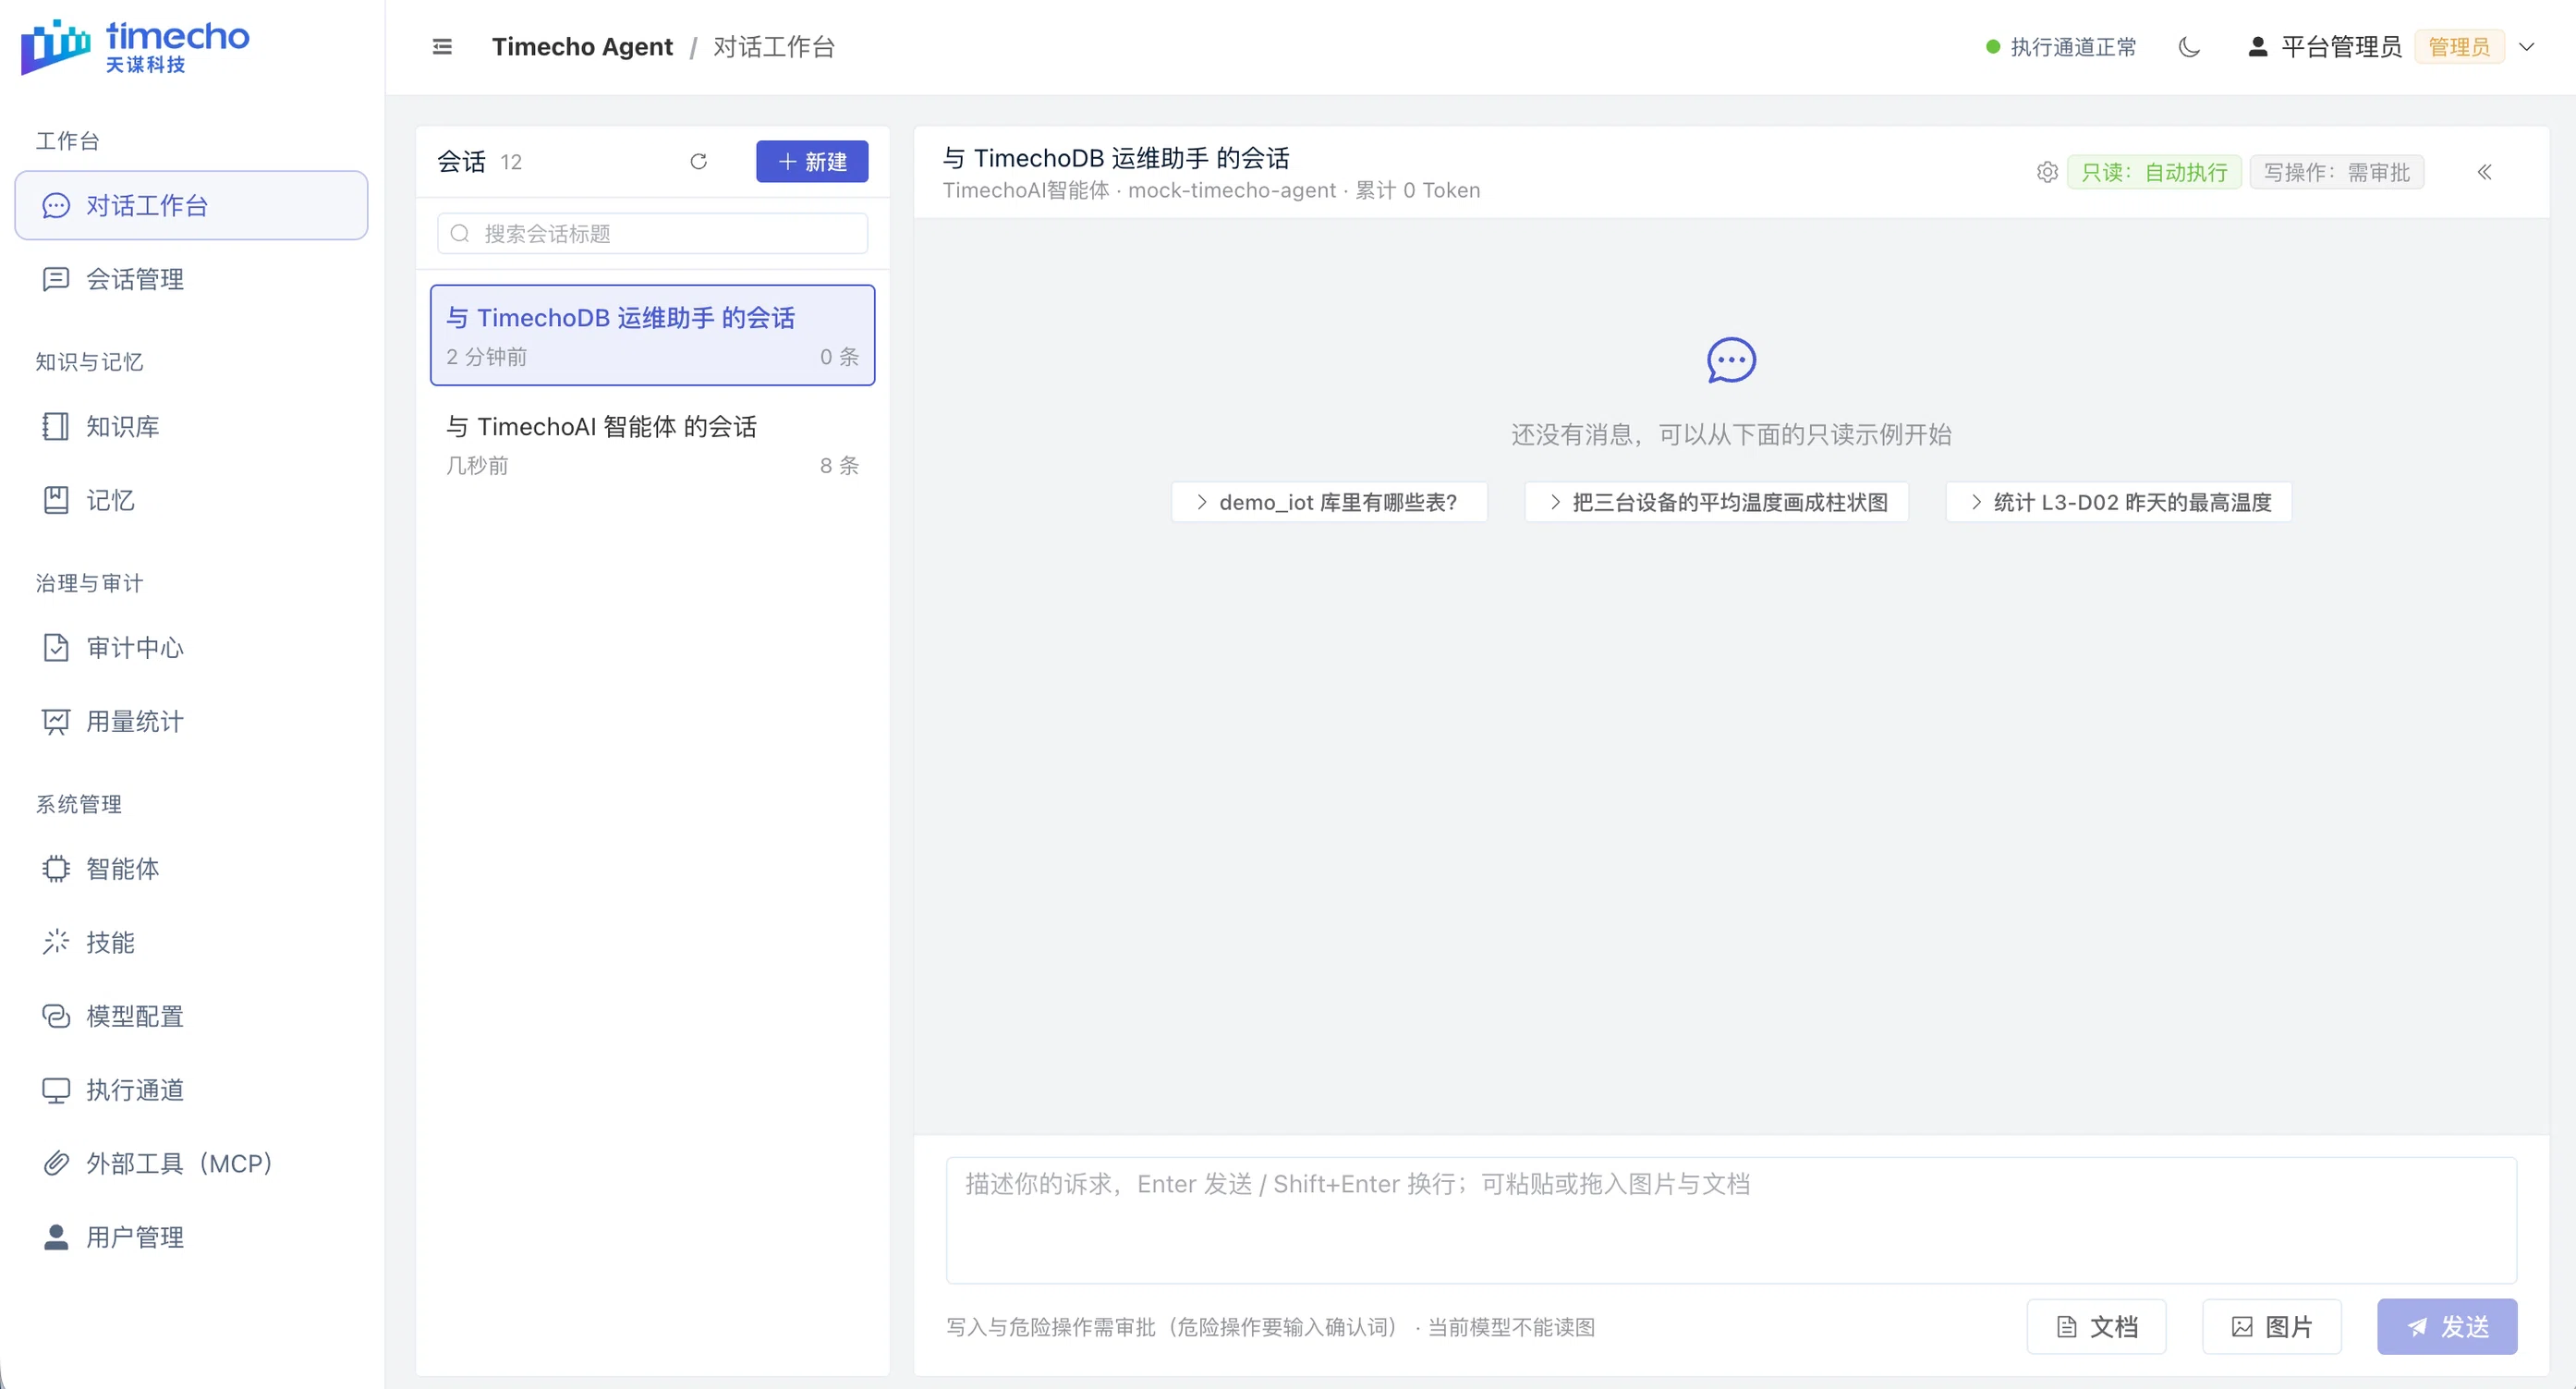Attach an image with 图片 button

[2272, 1326]
